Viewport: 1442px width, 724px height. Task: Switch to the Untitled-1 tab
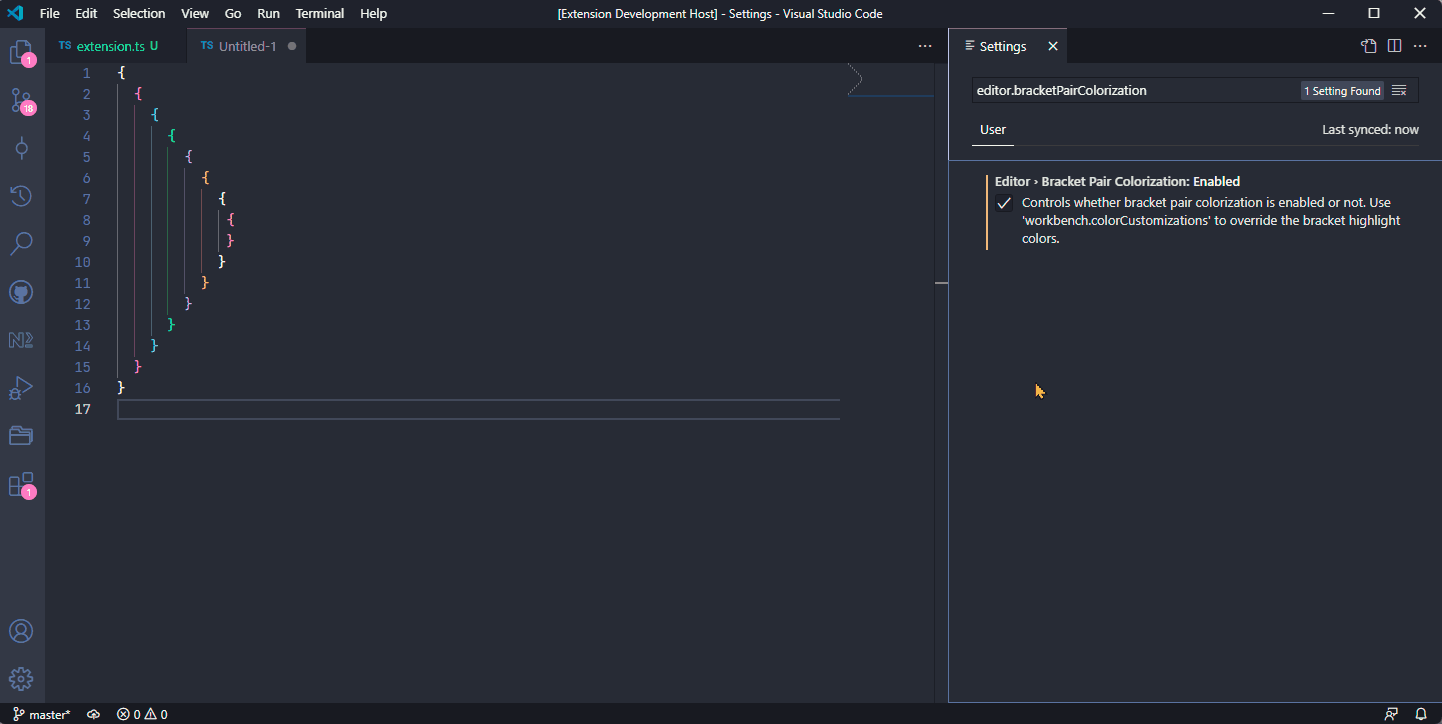point(243,45)
